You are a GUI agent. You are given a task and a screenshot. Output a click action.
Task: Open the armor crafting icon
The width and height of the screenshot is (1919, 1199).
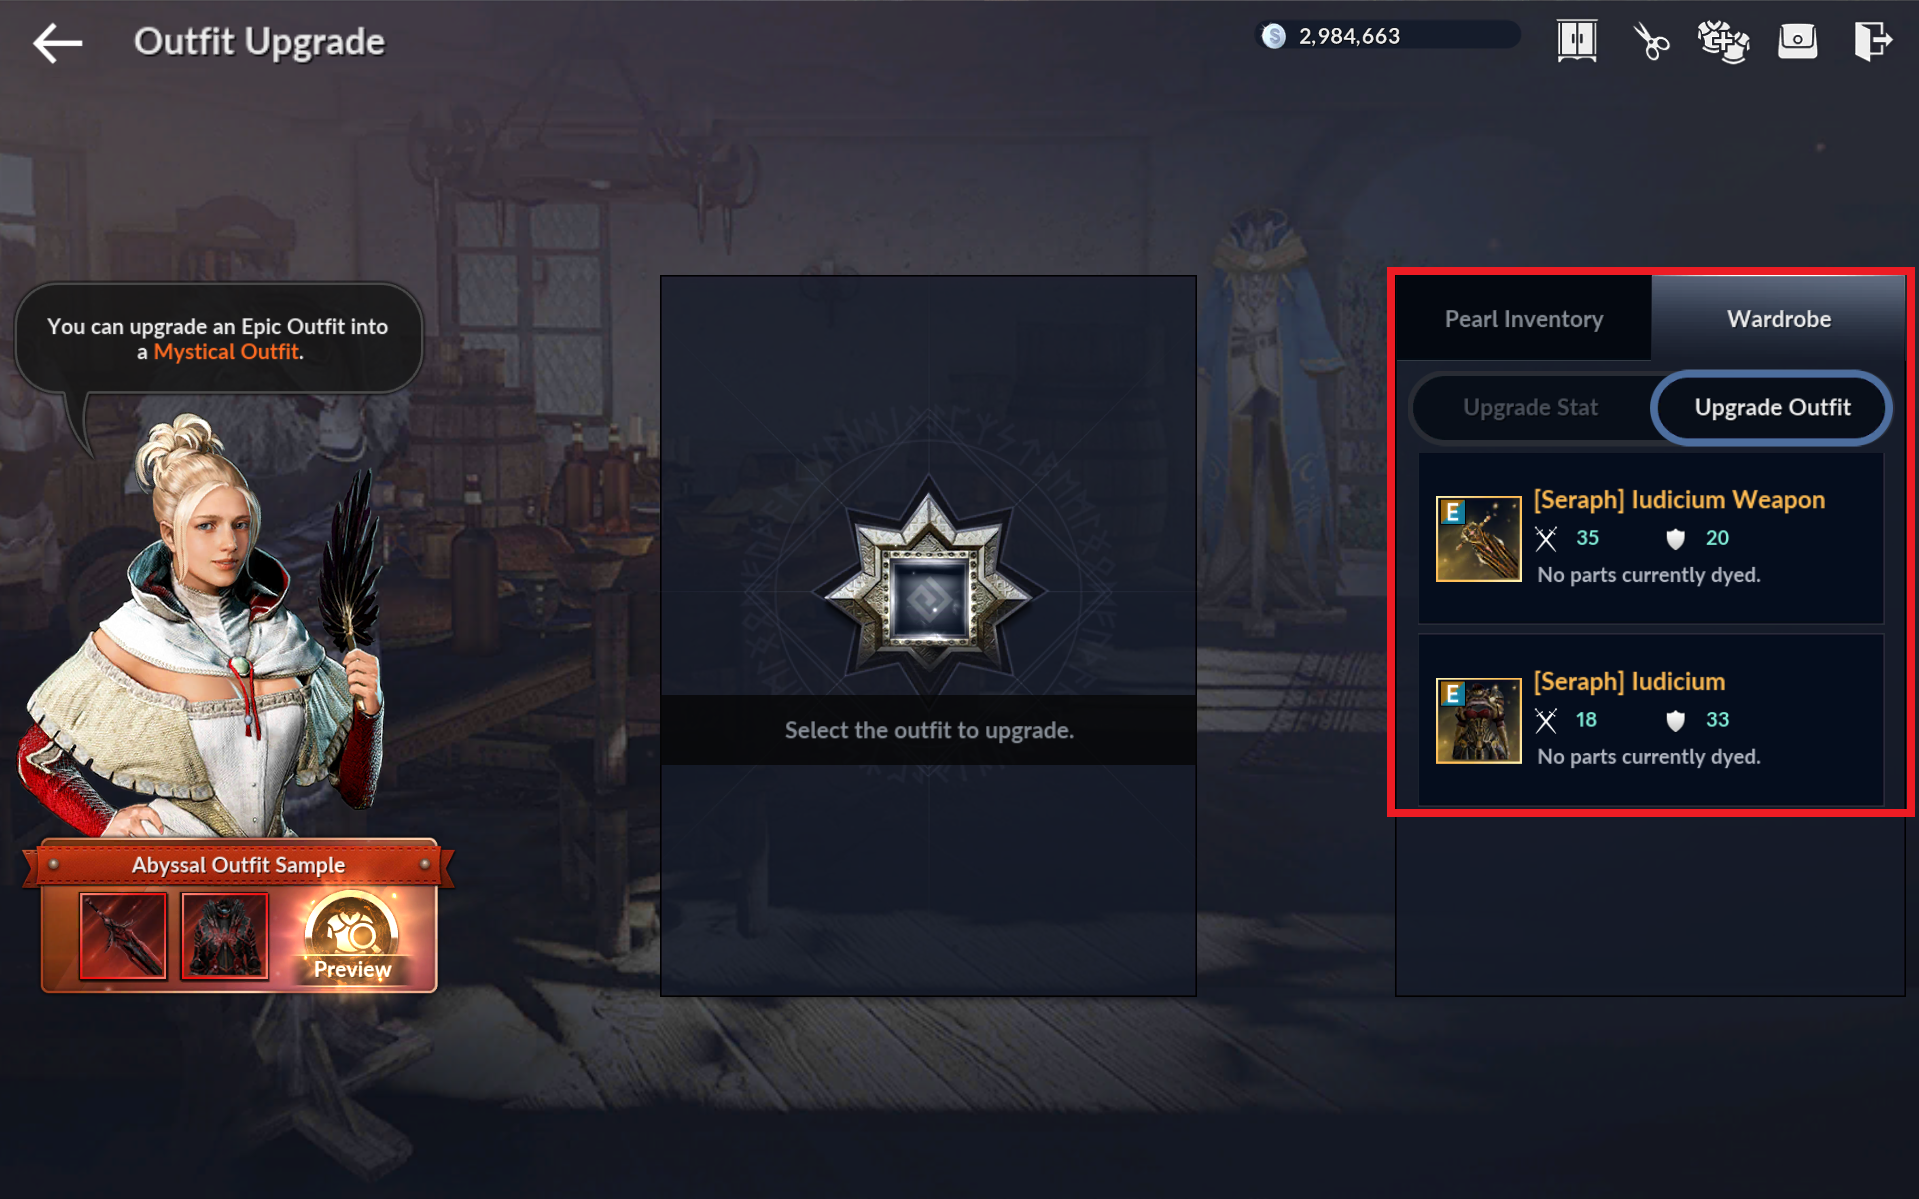click(1723, 41)
